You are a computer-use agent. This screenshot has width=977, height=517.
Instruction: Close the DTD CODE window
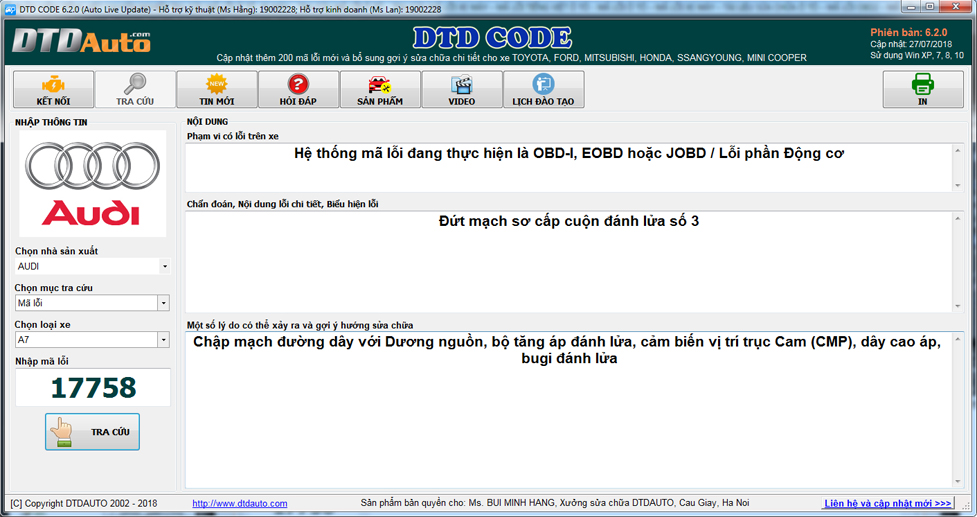point(953,6)
